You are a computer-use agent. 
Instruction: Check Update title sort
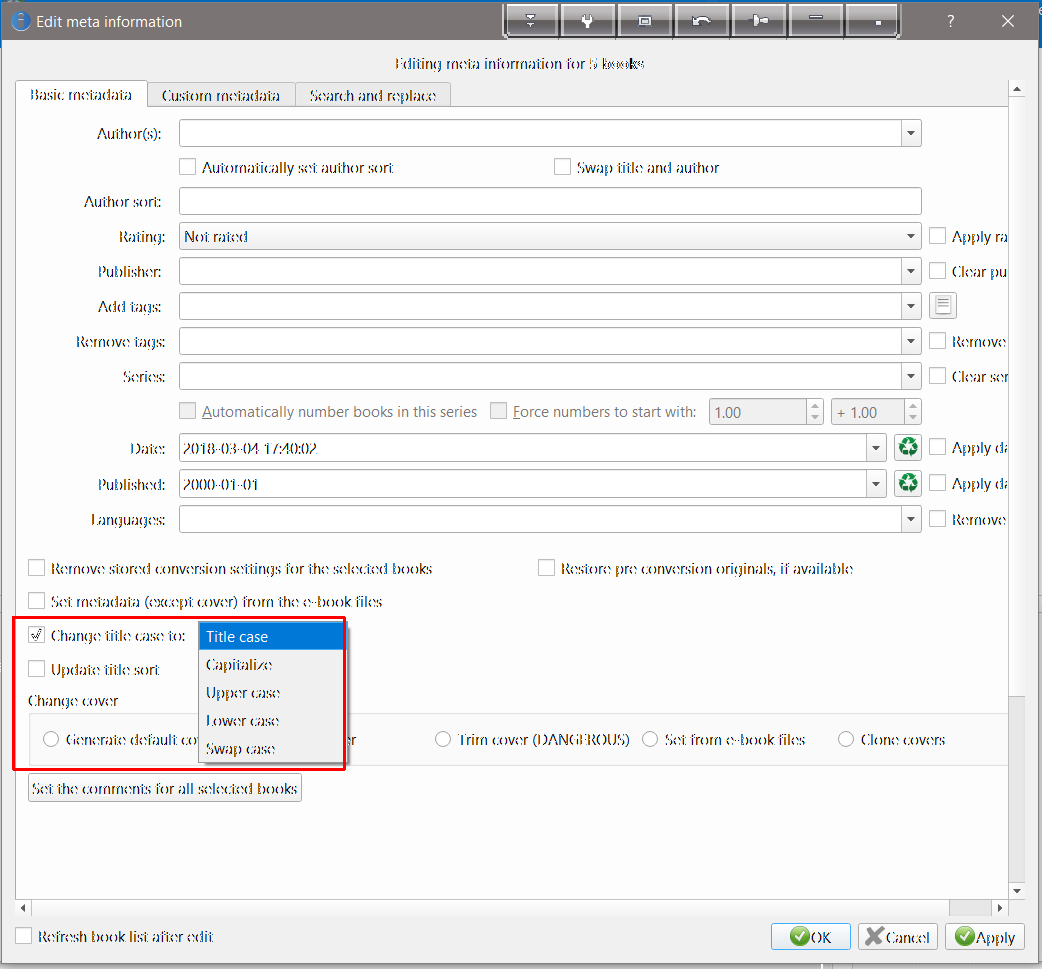point(37,669)
